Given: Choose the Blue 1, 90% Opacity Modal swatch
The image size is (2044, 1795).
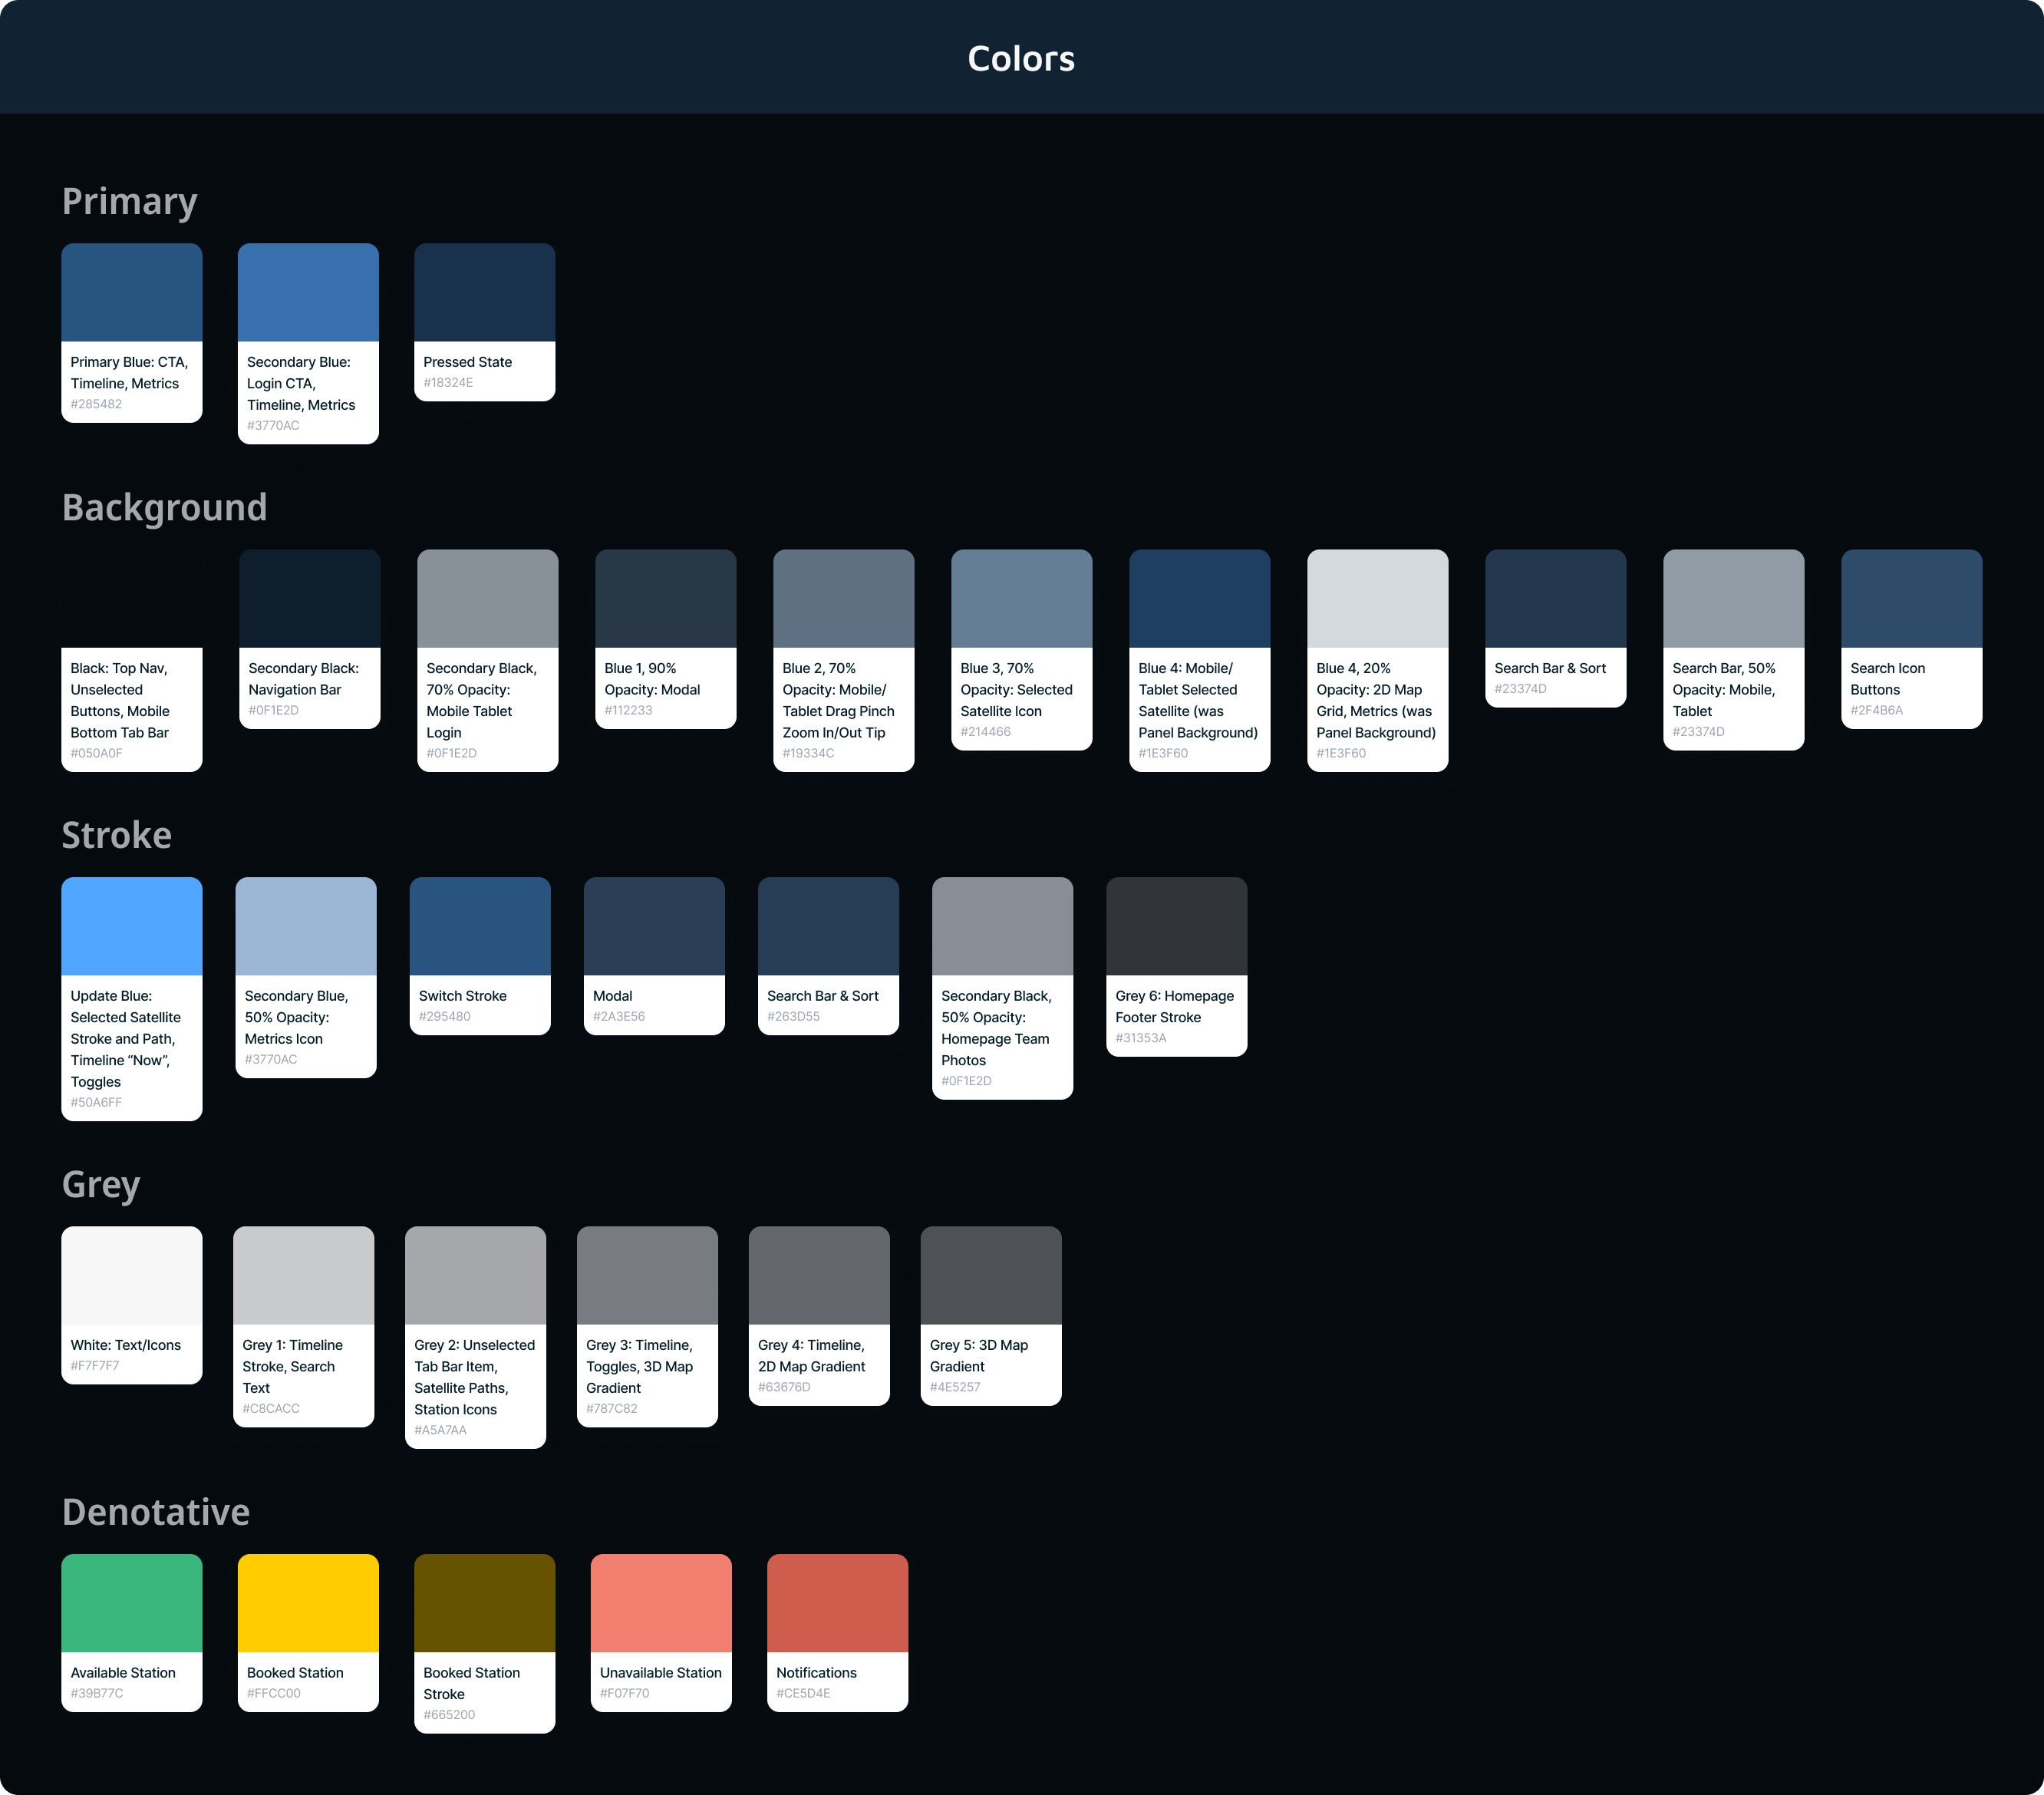Looking at the screenshot, I should click(666, 599).
